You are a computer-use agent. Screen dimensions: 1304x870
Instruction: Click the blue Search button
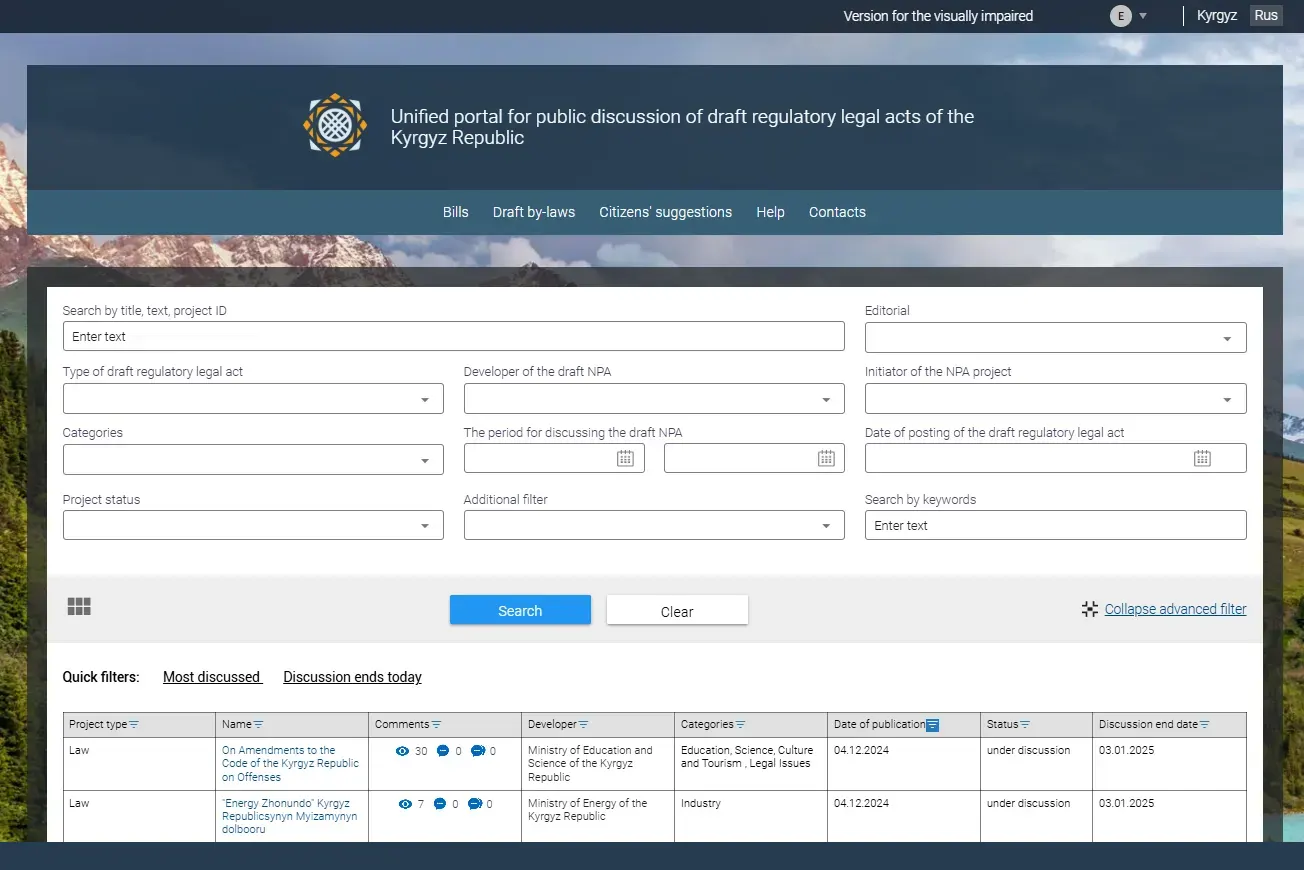click(520, 610)
